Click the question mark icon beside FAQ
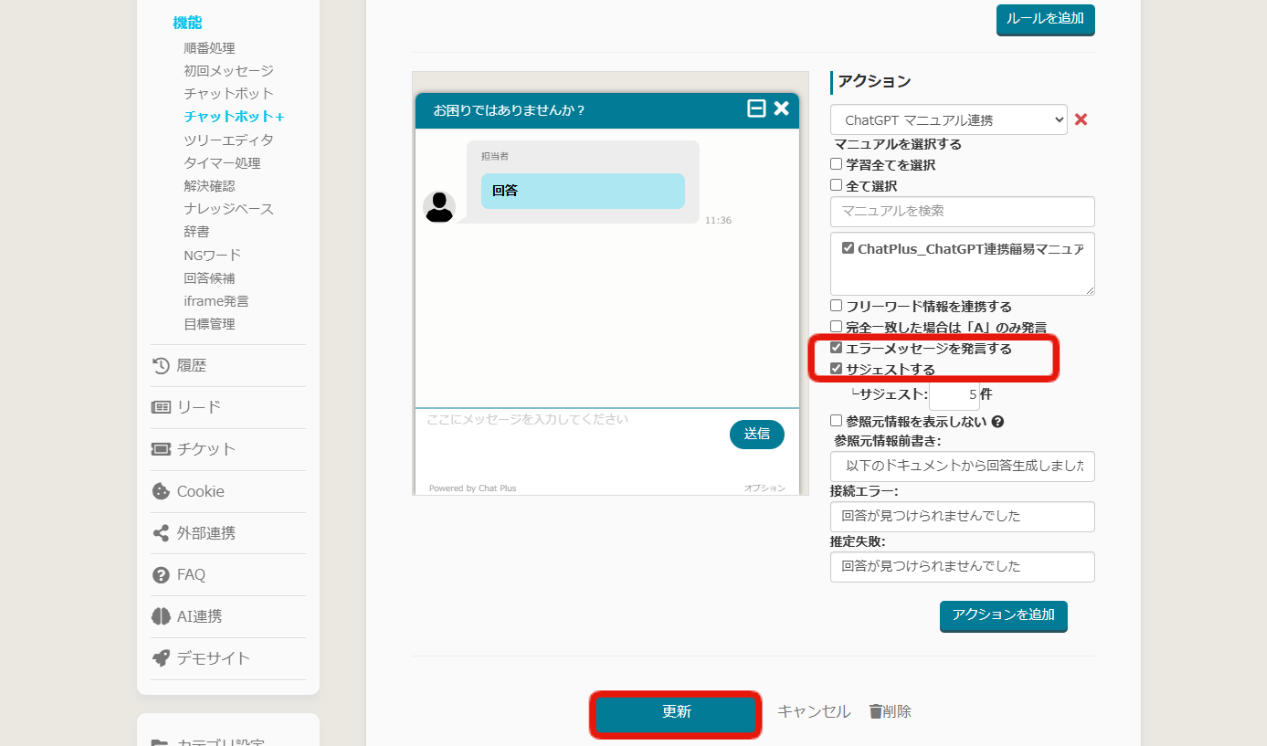 pos(161,575)
